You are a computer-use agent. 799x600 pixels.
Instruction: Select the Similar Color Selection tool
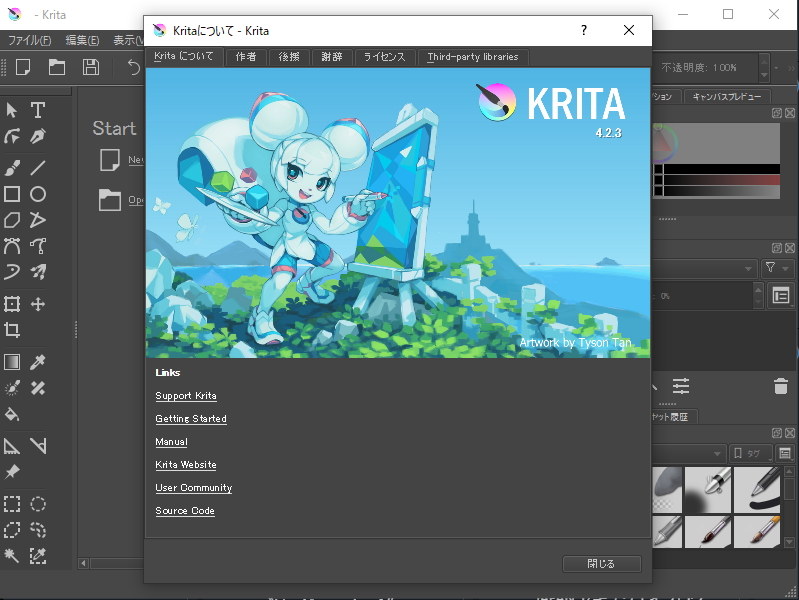click(x=38, y=556)
